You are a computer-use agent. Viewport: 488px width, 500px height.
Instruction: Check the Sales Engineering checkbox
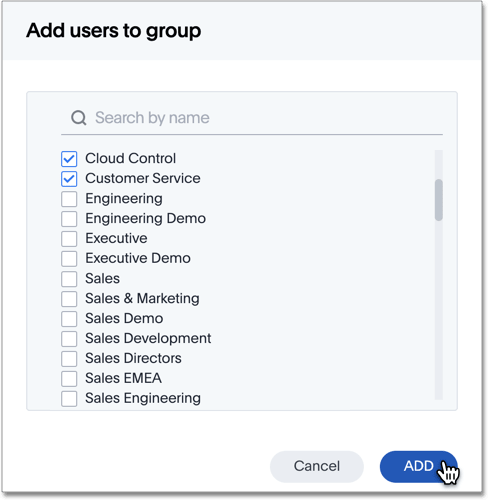[x=69, y=399]
